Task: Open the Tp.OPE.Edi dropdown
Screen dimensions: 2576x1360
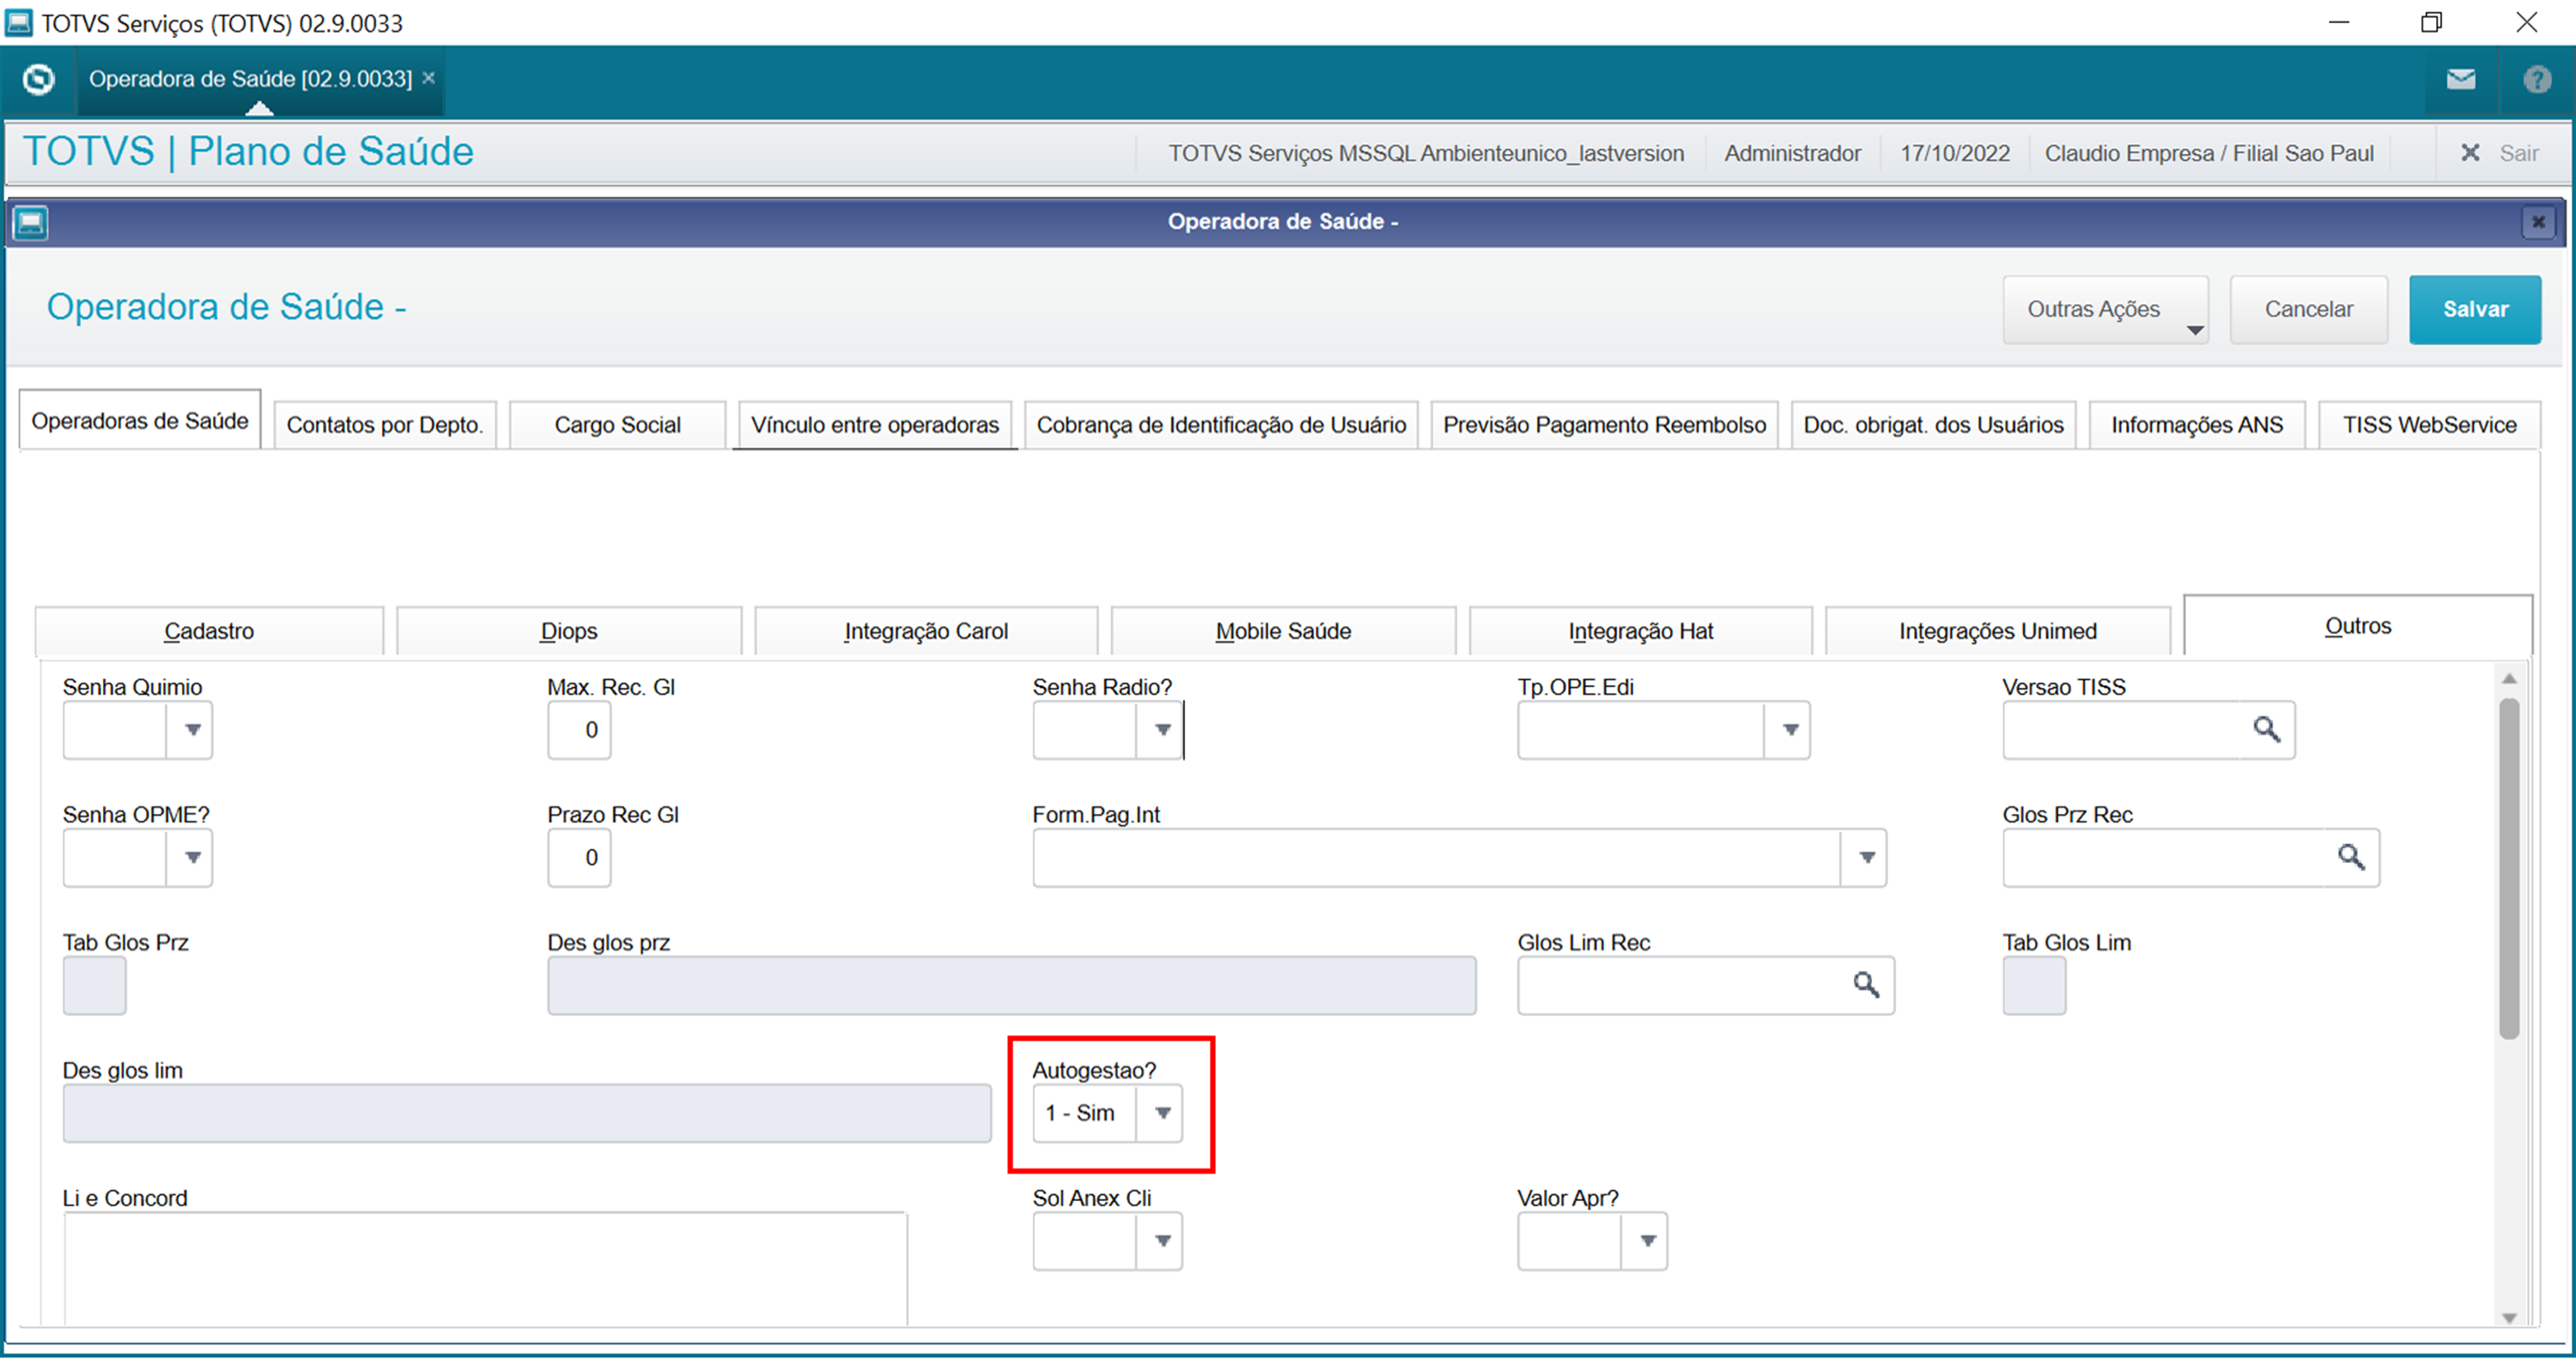Action: (1790, 730)
